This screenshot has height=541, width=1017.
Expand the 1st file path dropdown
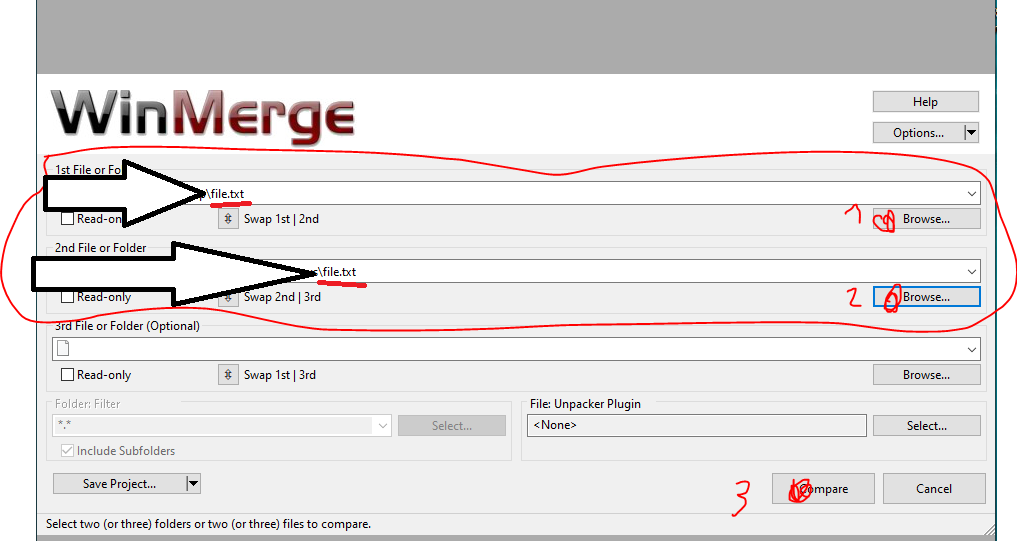972,193
